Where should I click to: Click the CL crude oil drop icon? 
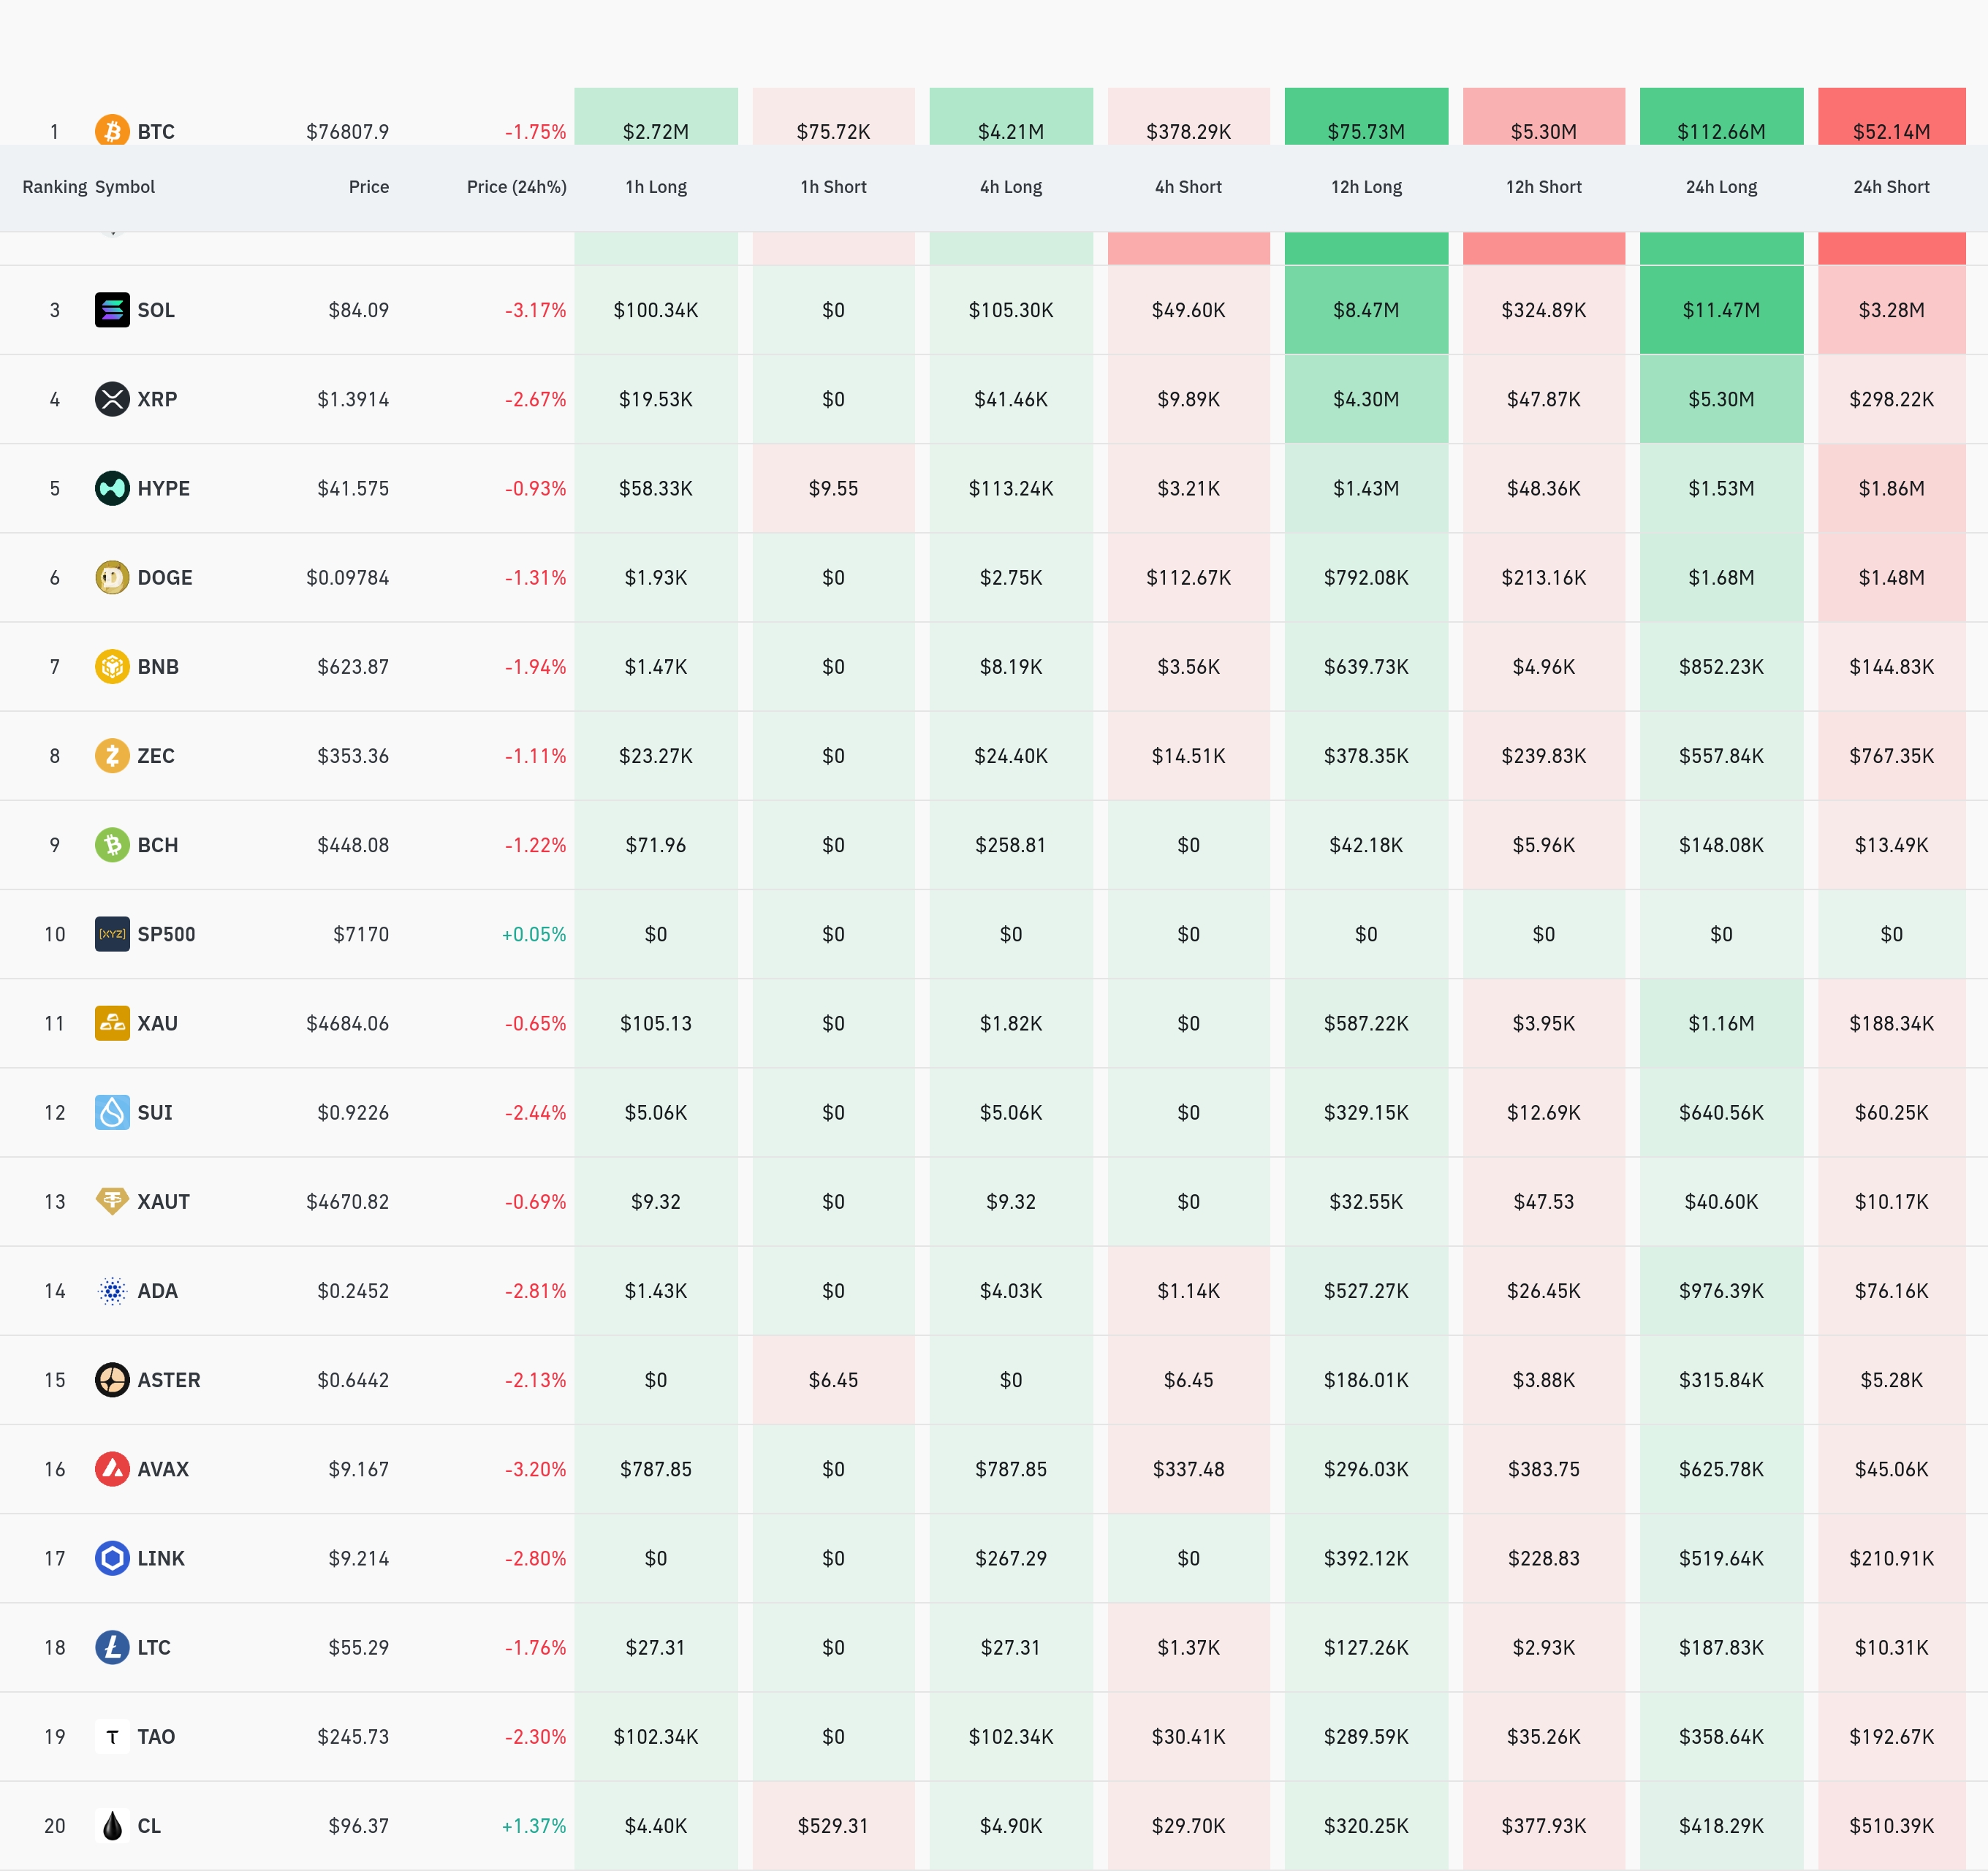(112, 1825)
